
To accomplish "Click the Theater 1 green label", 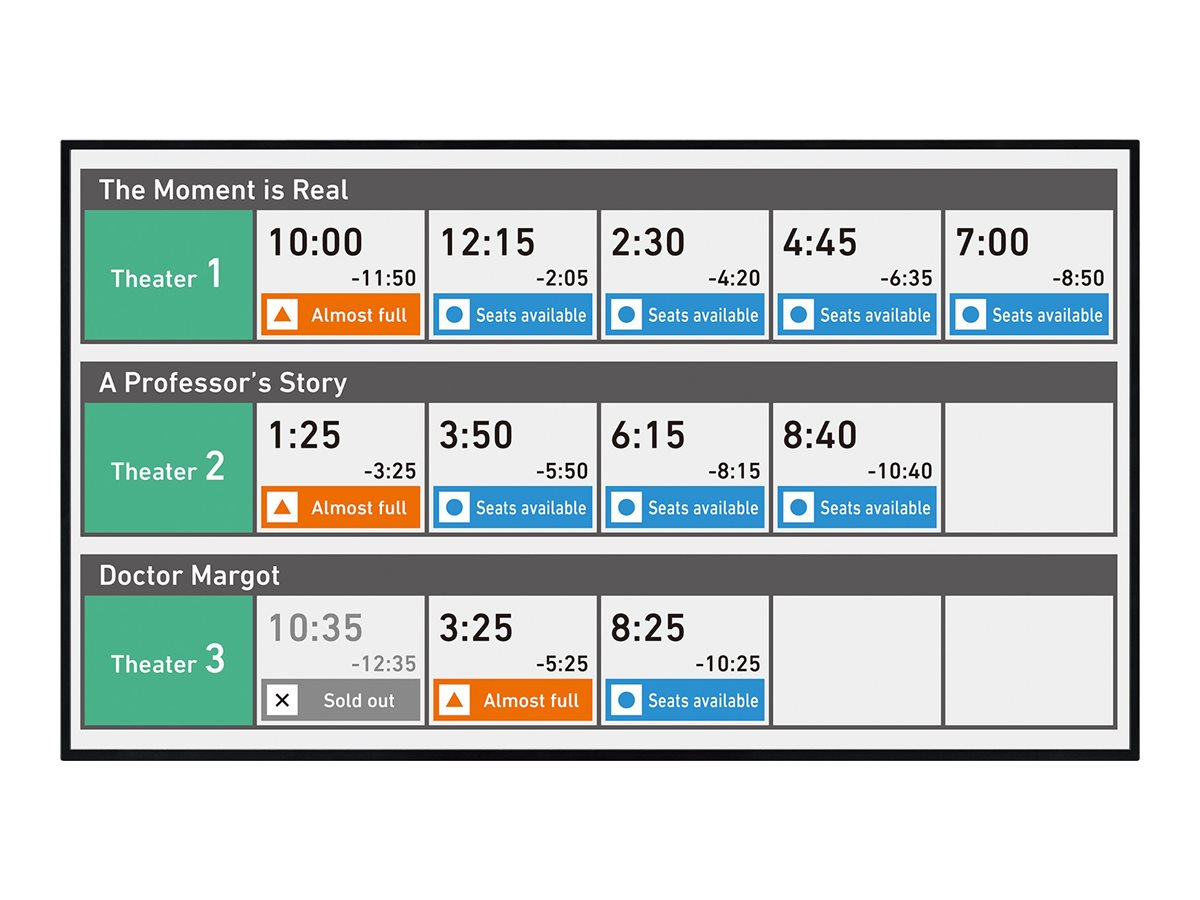I will (169, 275).
